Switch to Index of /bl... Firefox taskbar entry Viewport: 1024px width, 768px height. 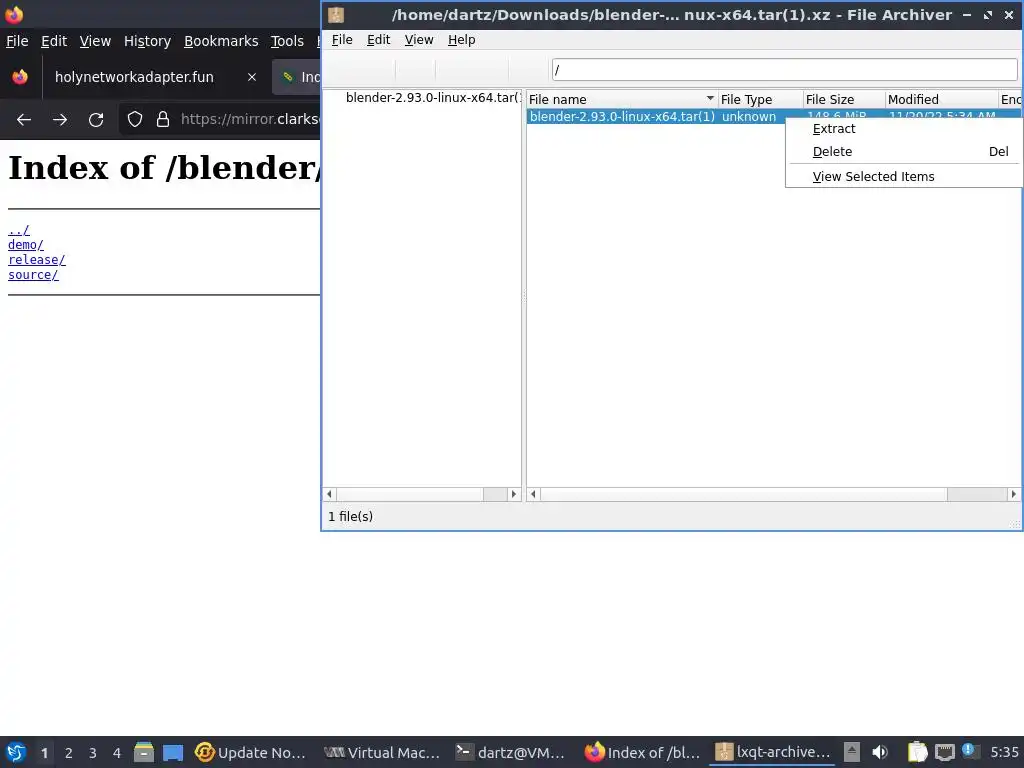pyautogui.click(x=641, y=752)
